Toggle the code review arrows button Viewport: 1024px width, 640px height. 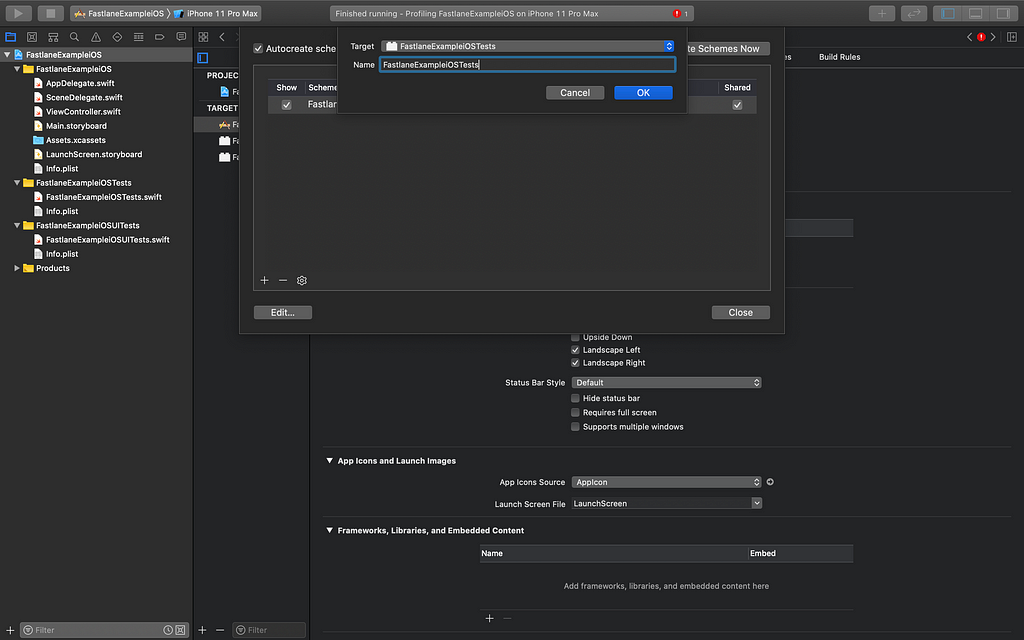pyautogui.click(x=914, y=13)
